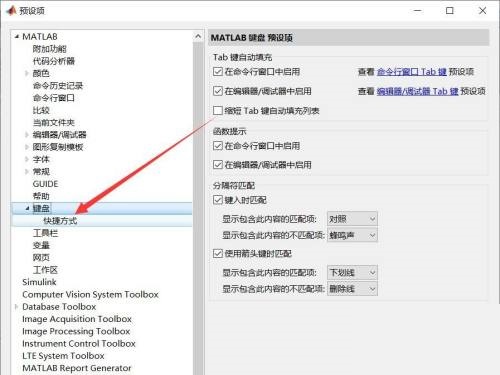Open the 删除线 mismatch dropdown
Screen dimensions: 500x375
352,289
